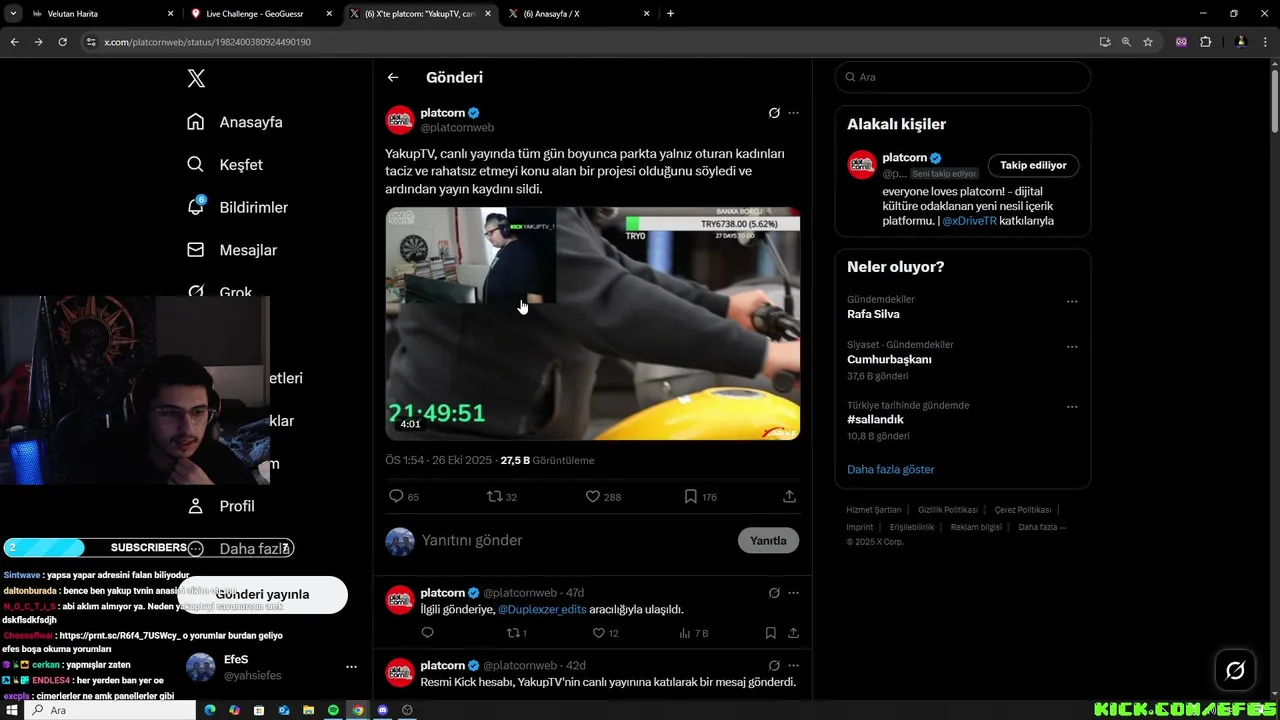Image resolution: width=1280 pixels, height=720 pixels.
Task: Open Gizlilik Politikası footer link
Action: click(x=948, y=510)
